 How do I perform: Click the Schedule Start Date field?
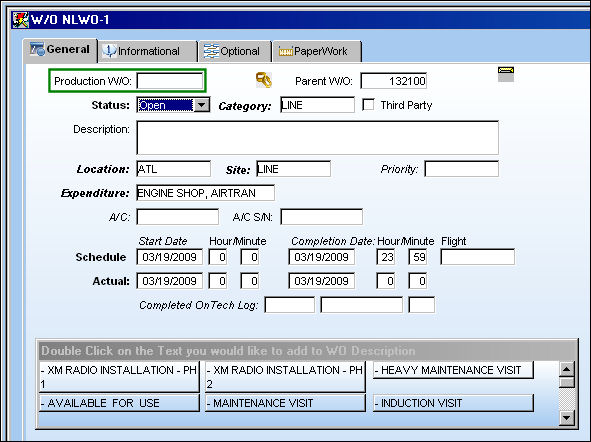(x=170, y=257)
